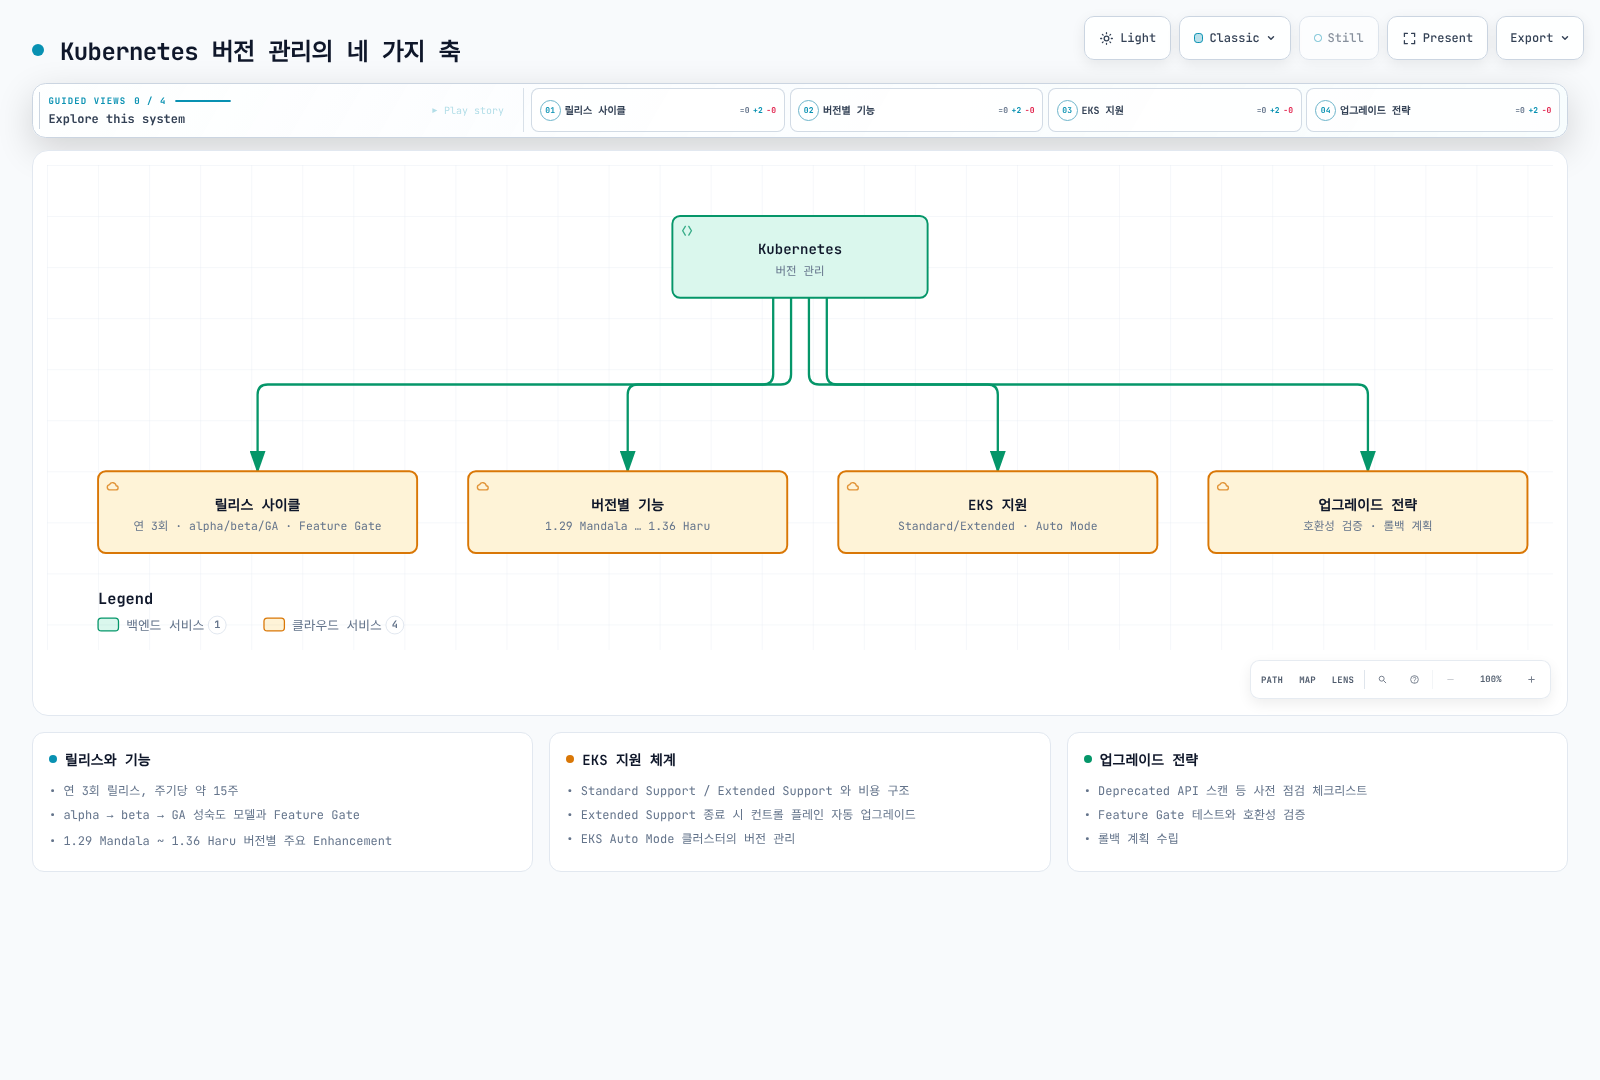Click the 100% zoom level readout
The height and width of the screenshot is (1080, 1600).
click(1491, 680)
